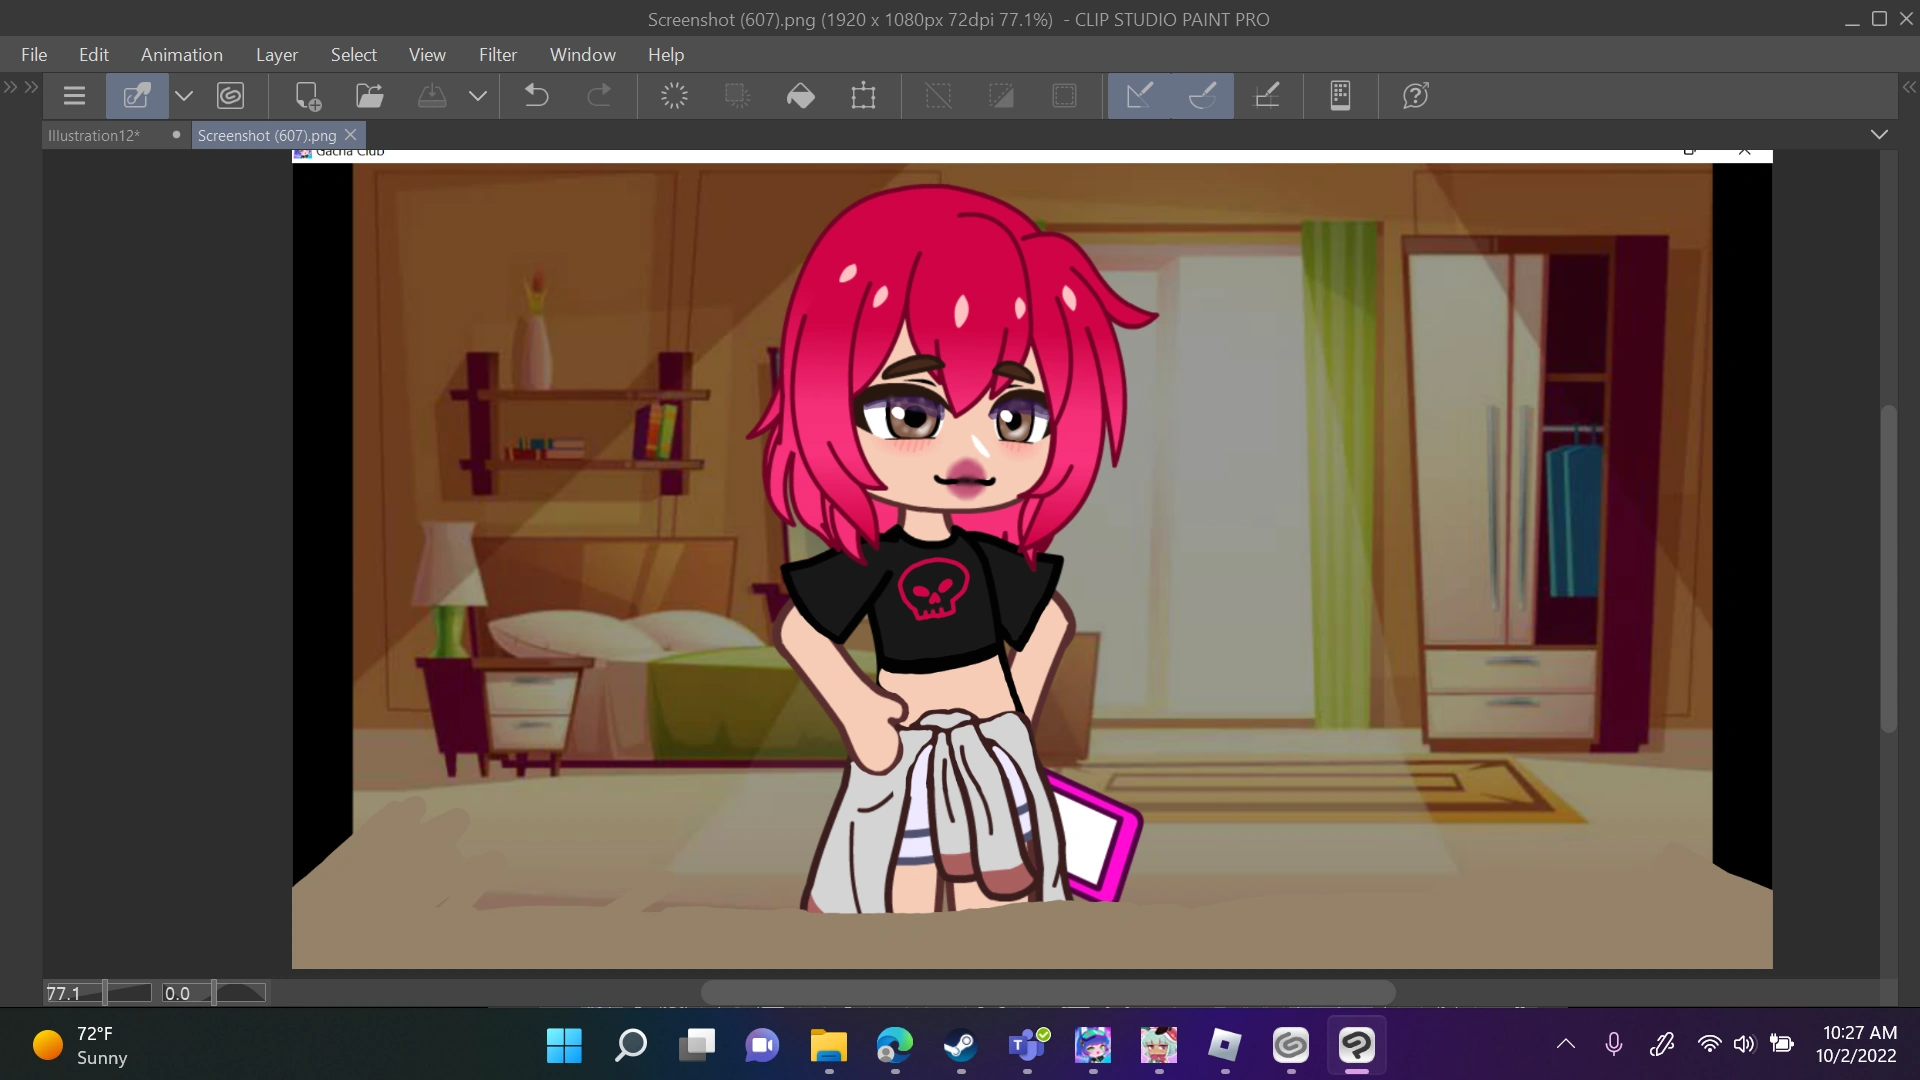The width and height of the screenshot is (1920, 1080).
Task: Click the Scale/Rotate transform icon
Action: point(863,96)
